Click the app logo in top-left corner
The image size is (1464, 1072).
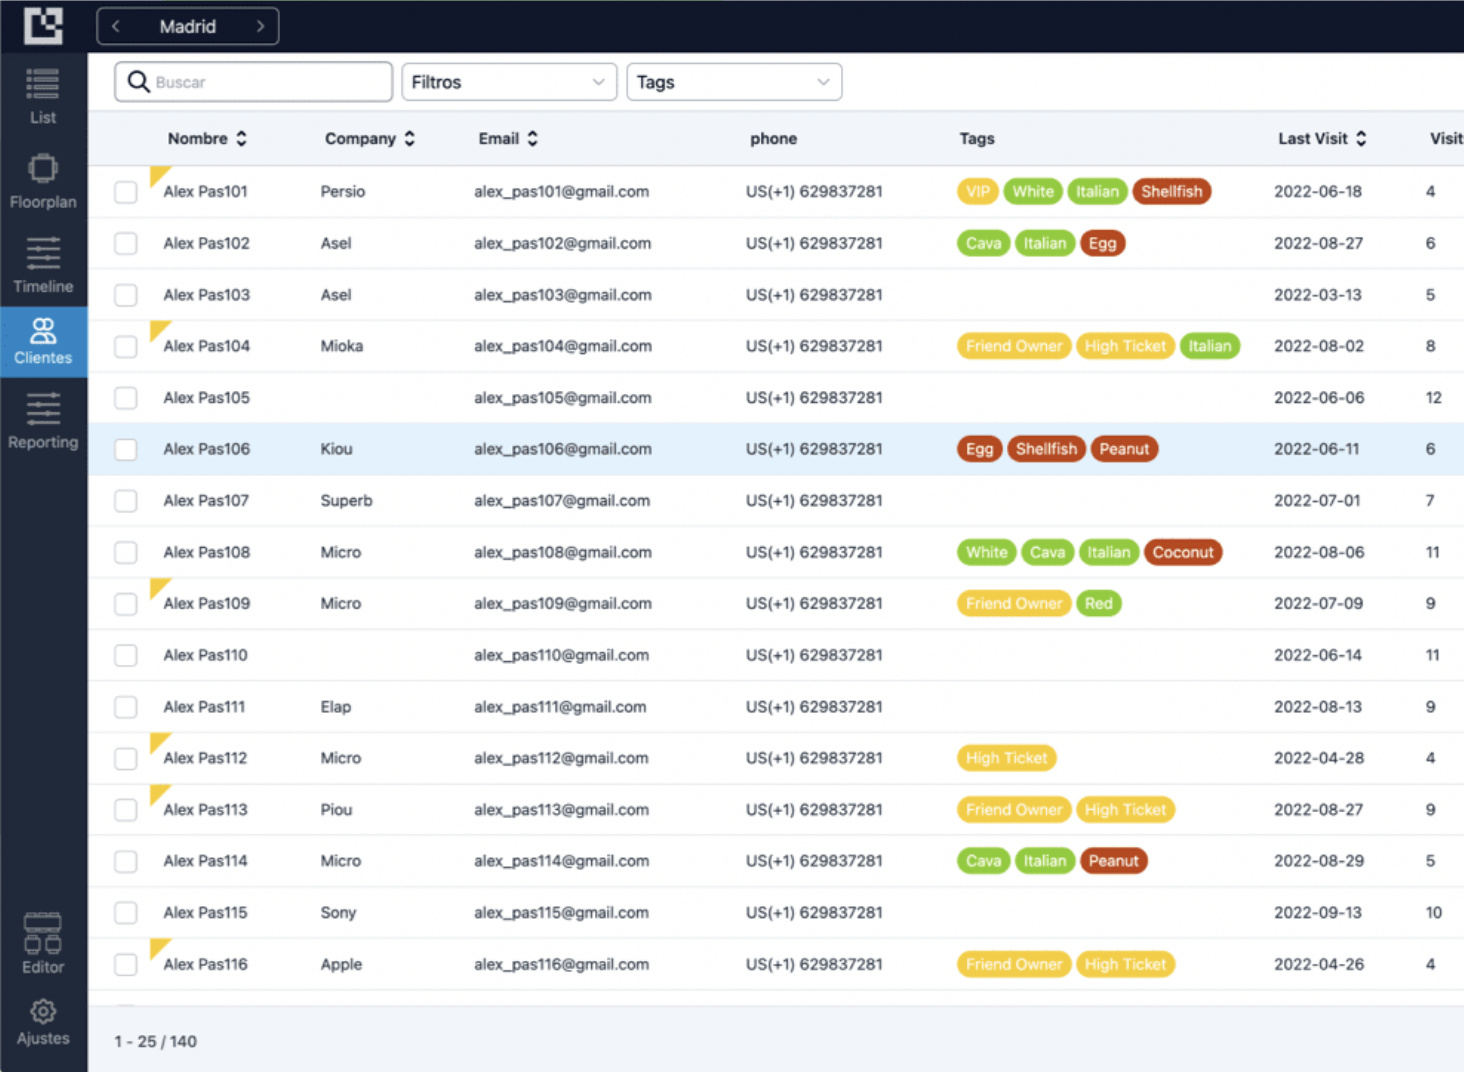pyautogui.click(x=43, y=26)
